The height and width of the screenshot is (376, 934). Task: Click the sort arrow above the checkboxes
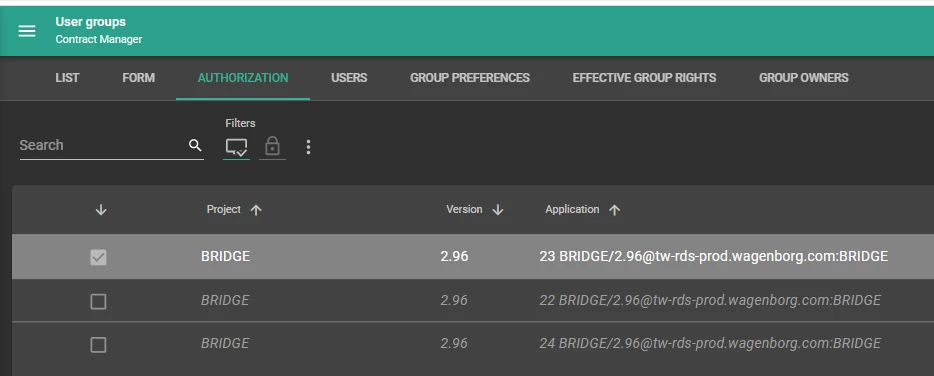pos(101,210)
